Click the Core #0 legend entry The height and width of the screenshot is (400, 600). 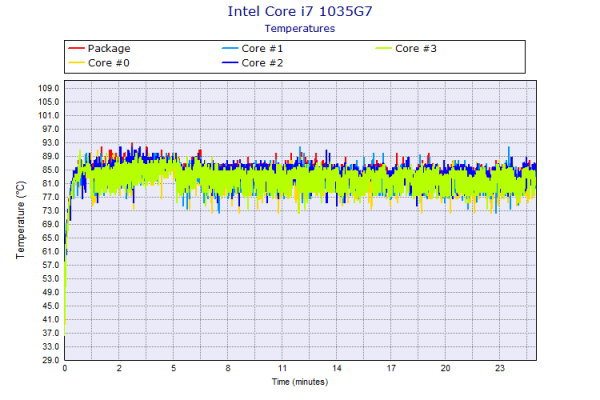click(99, 63)
